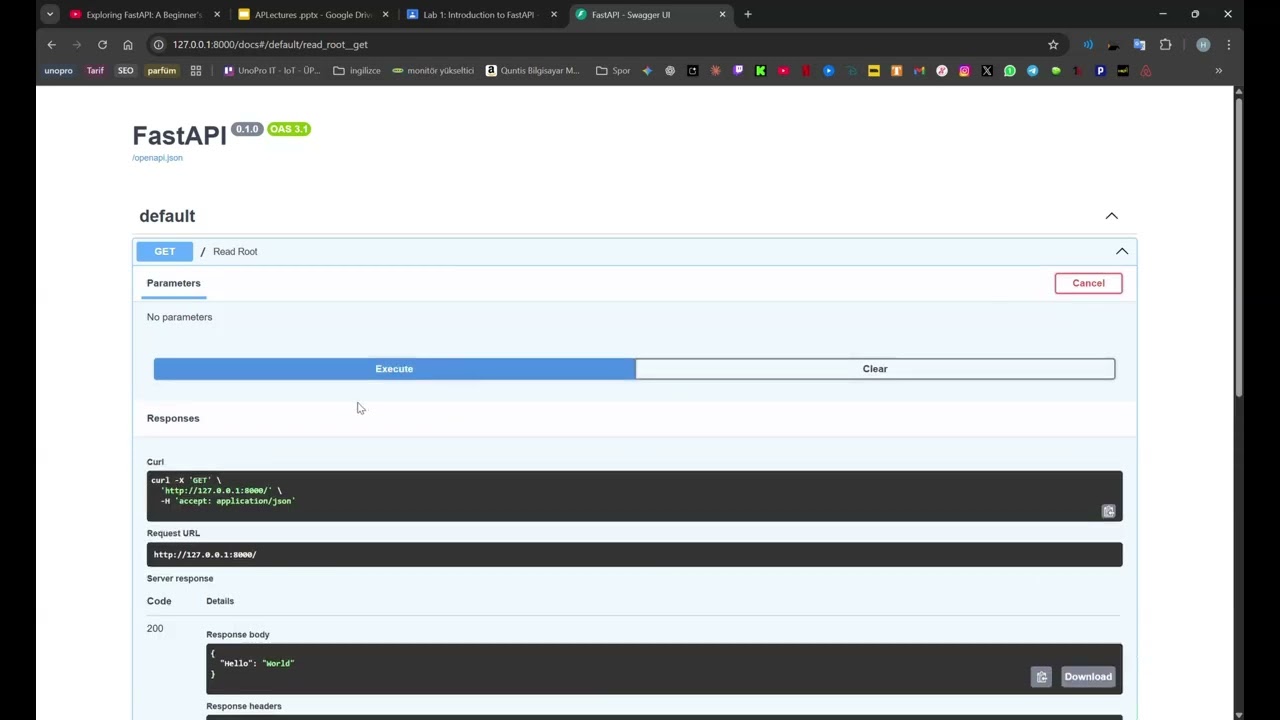
Task: Copy the curl command to clipboard
Action: (1108, 511)
